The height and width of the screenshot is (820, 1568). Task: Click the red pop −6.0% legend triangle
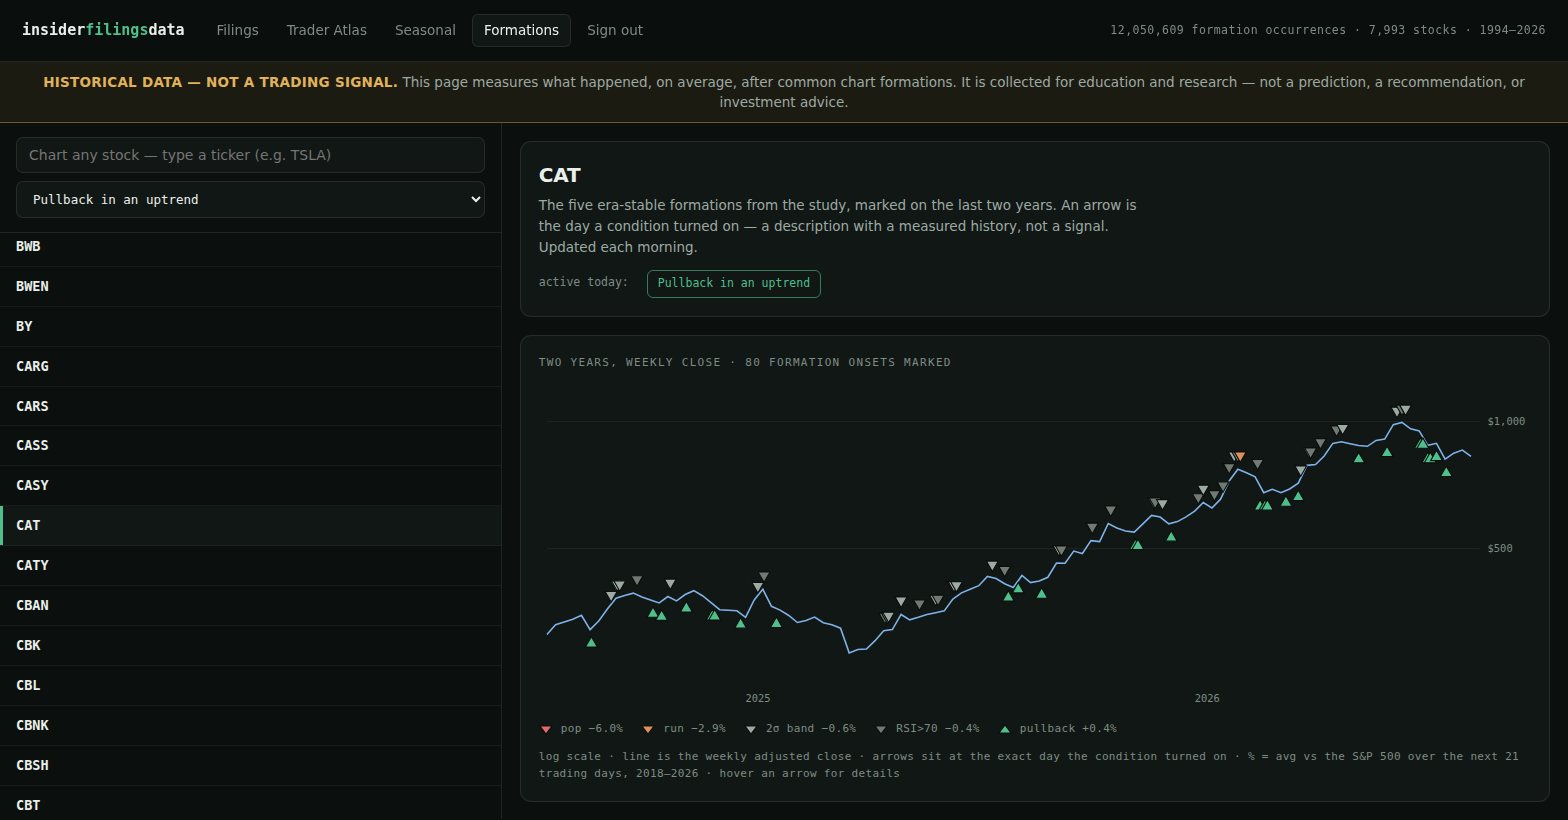[x=546, y=729]
